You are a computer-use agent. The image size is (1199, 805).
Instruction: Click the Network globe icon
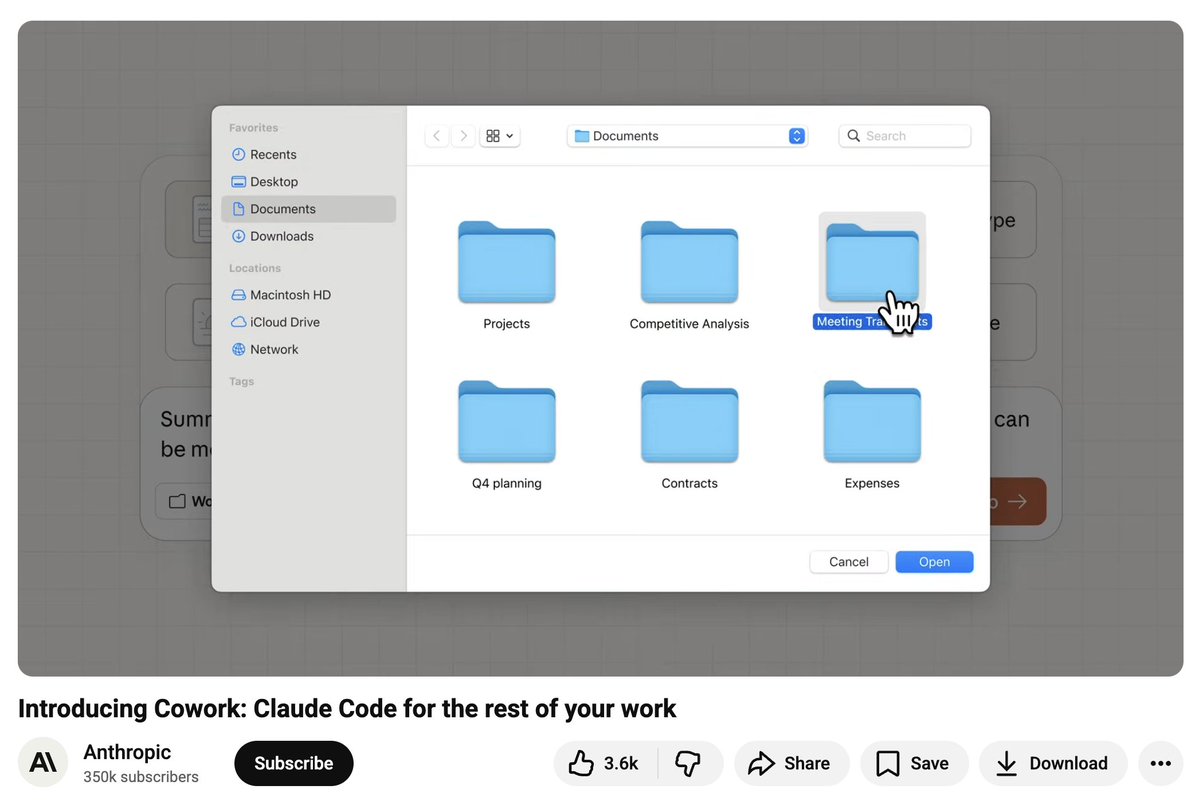coord(239,349)
